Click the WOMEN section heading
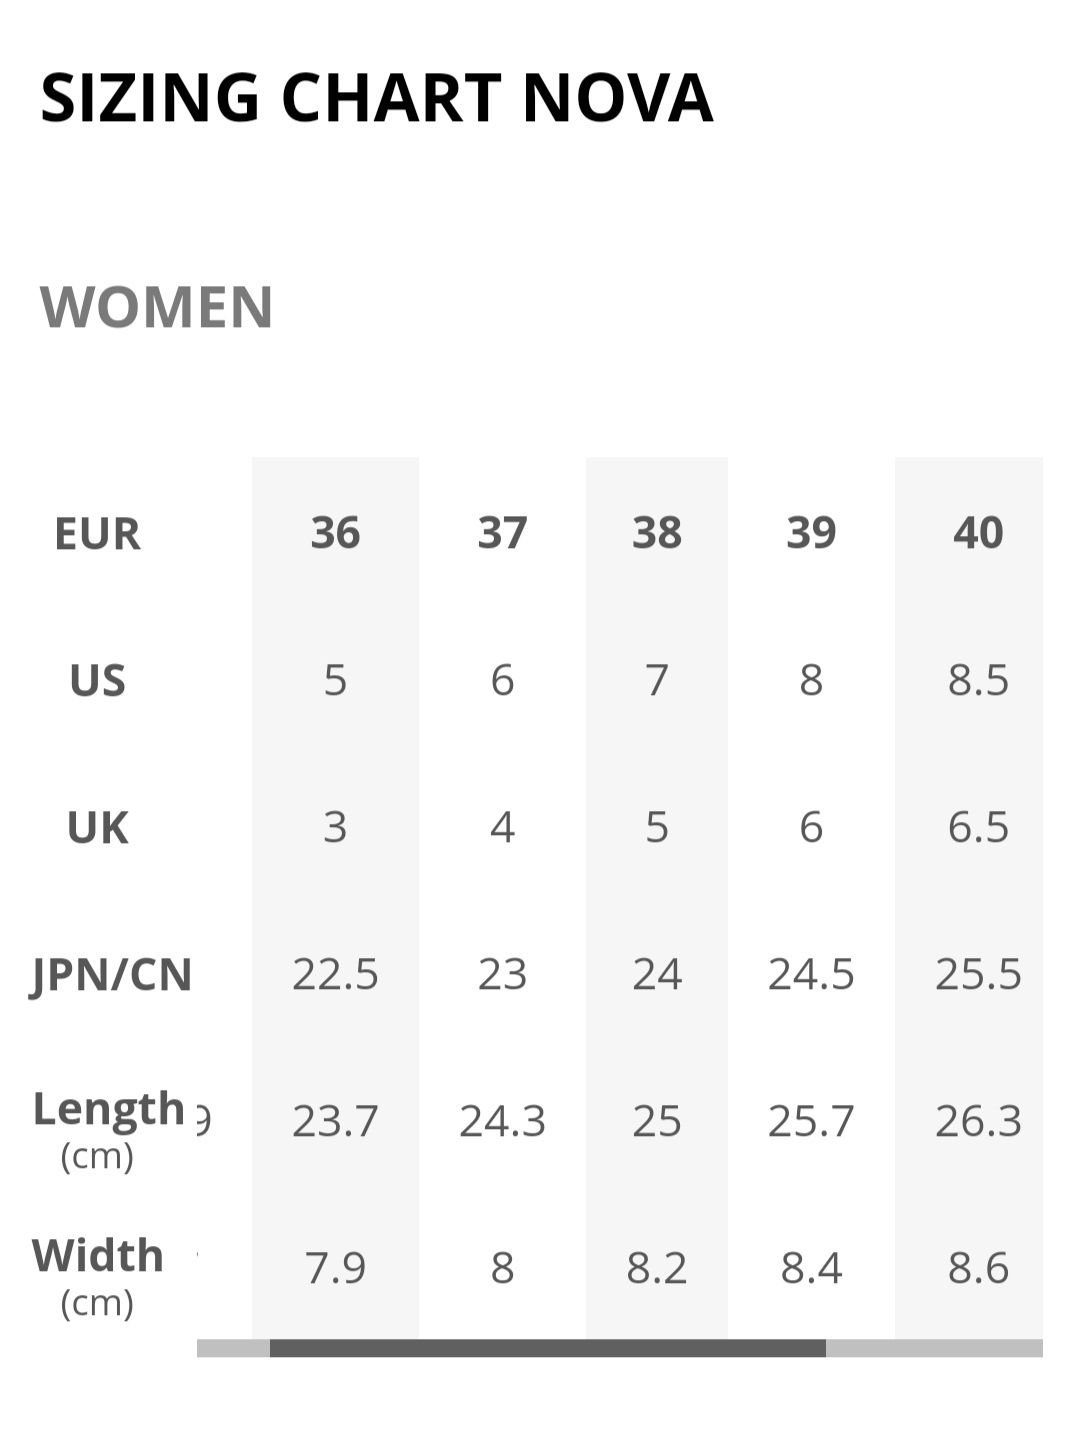1080x1431 pixels. (x=156, y=307)
